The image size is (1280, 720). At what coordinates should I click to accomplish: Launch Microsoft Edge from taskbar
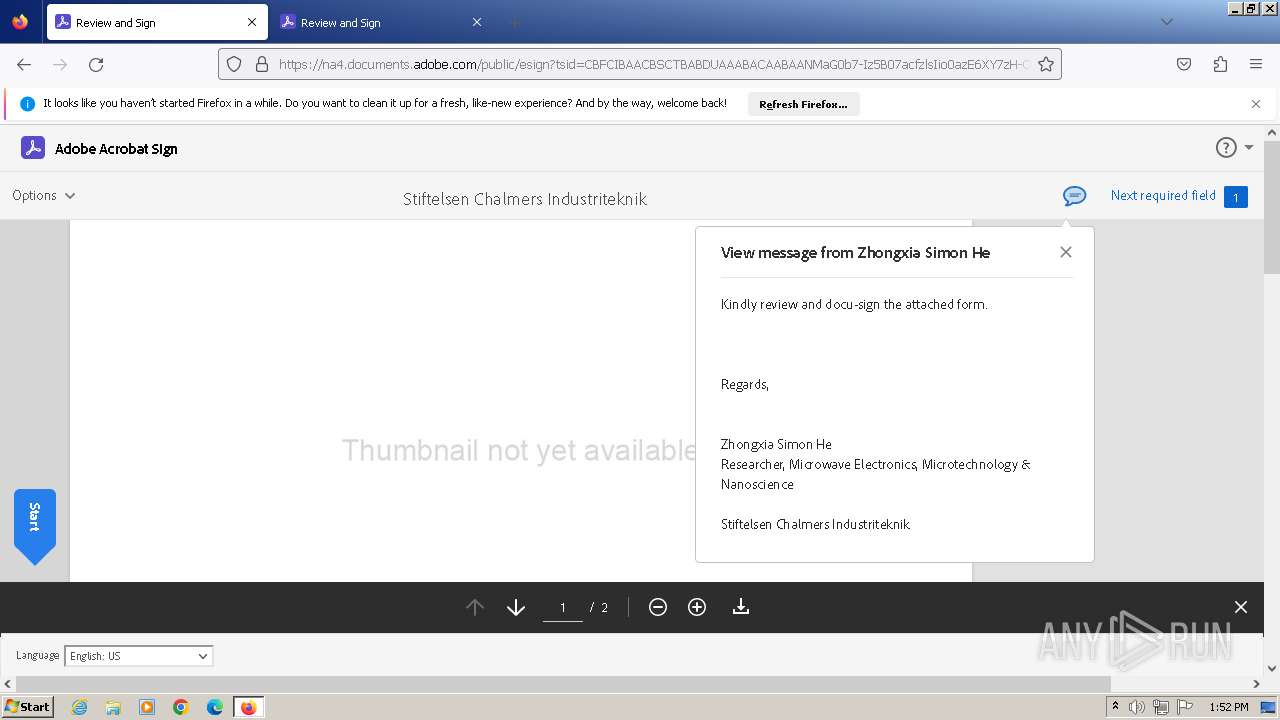215,707
